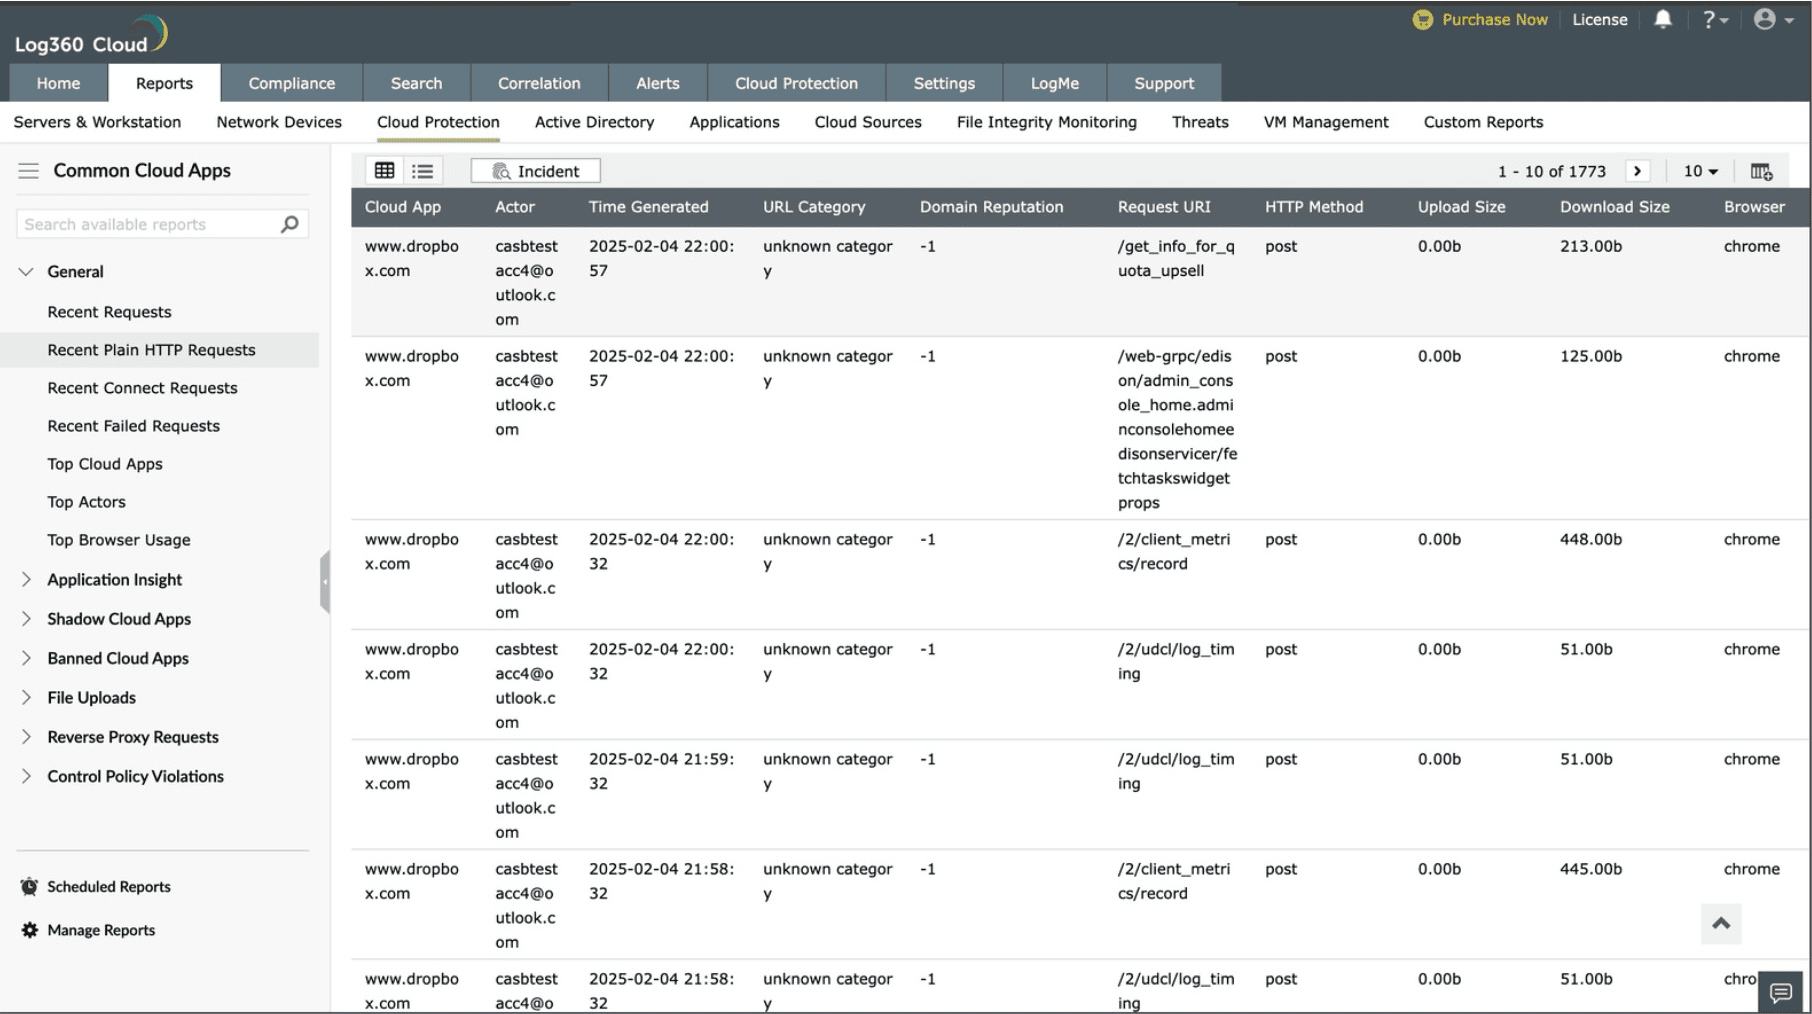Open Top Actors report
This screenshot has width=1812, height=1014.
point(86,502)
